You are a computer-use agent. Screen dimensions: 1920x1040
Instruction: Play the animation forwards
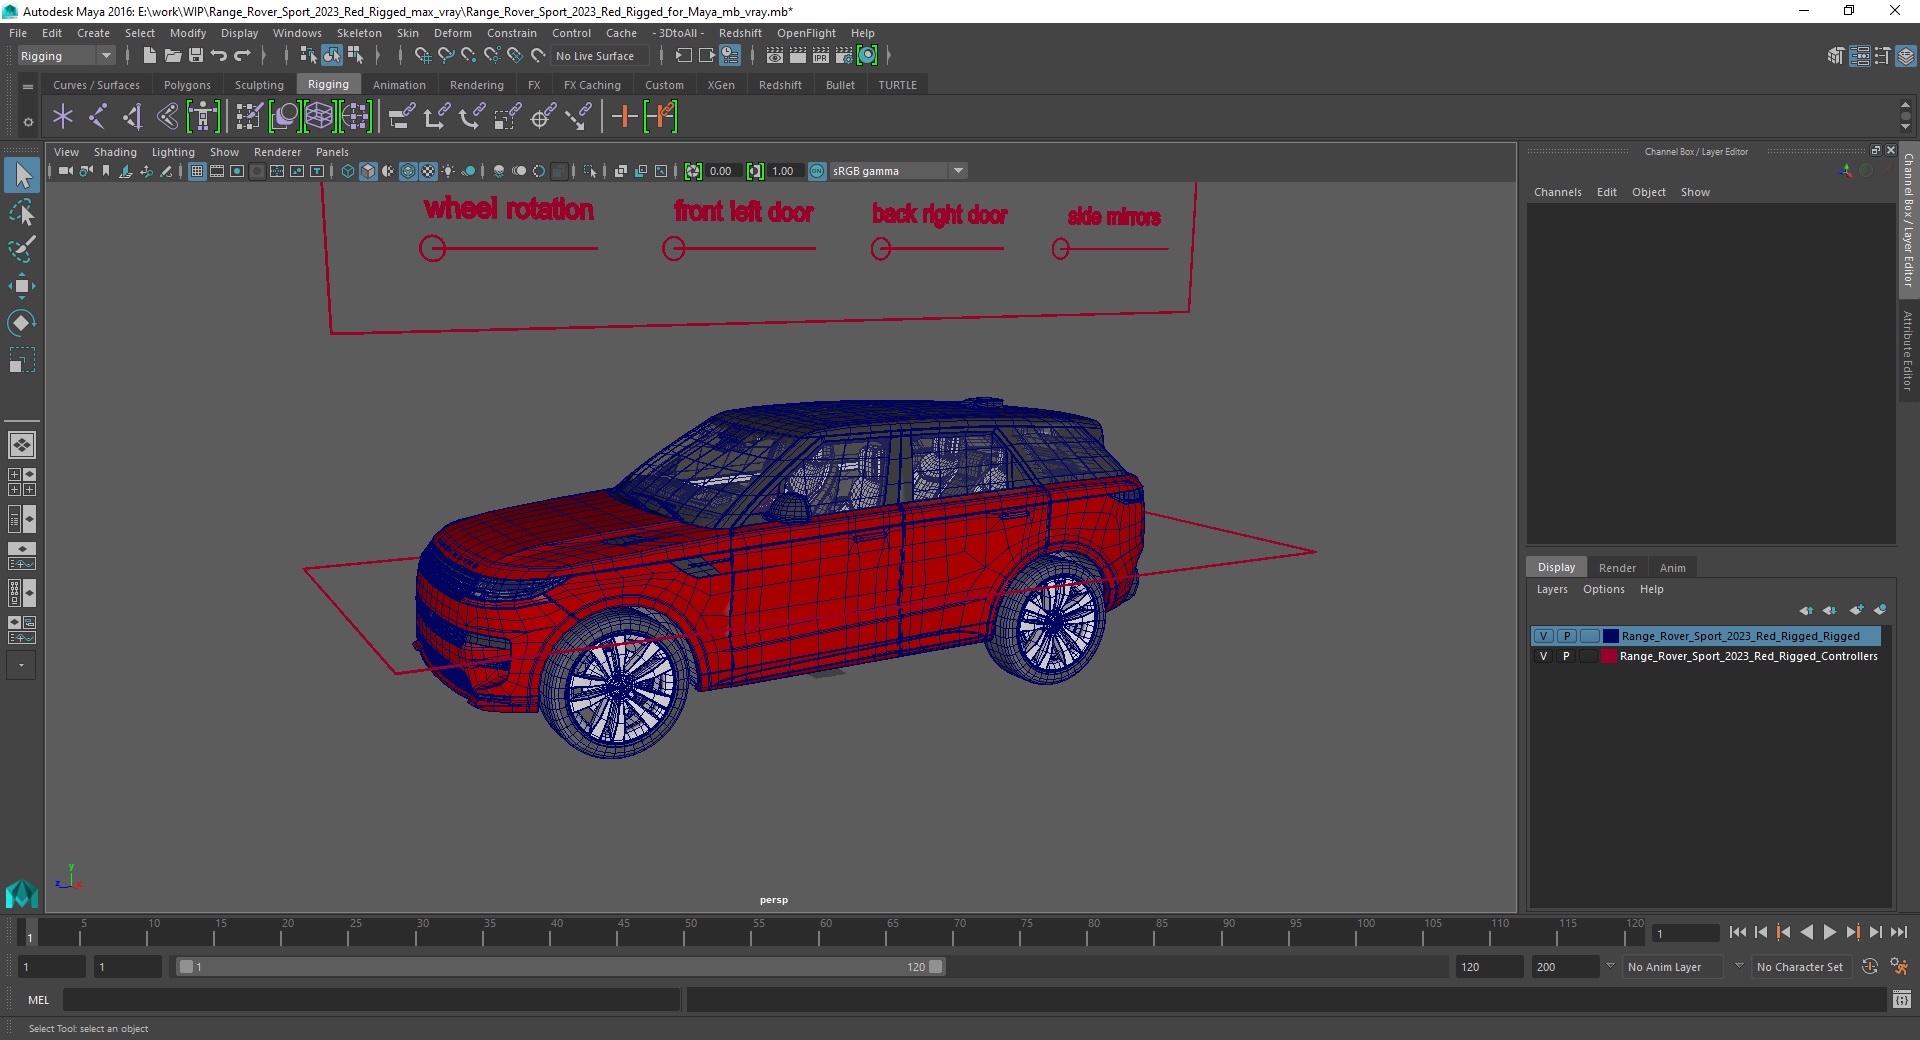(1829, 932)
